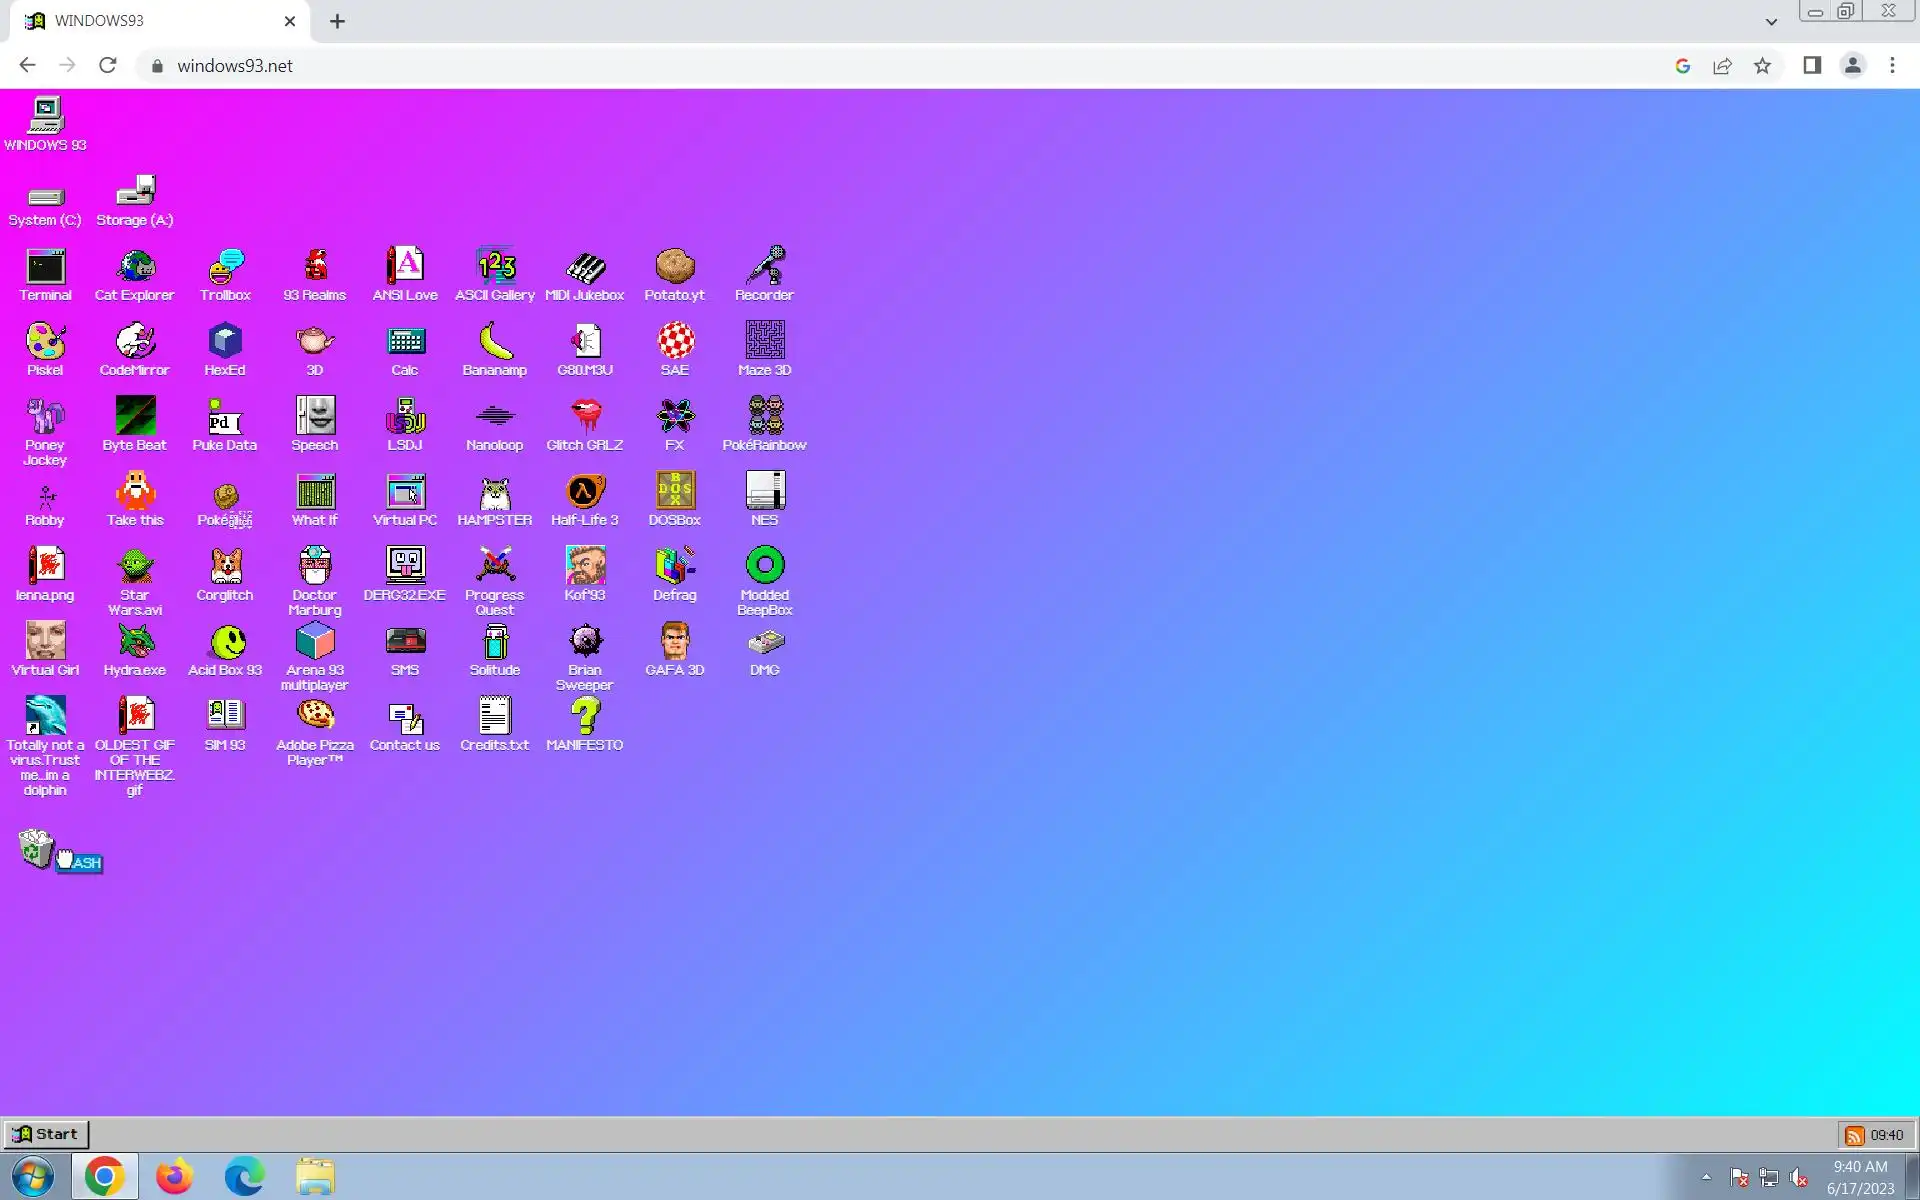Open the Terminal desktop icon
Image resolution: width=1920 pixels, height=1200 pixels.
tap(45, 268)
